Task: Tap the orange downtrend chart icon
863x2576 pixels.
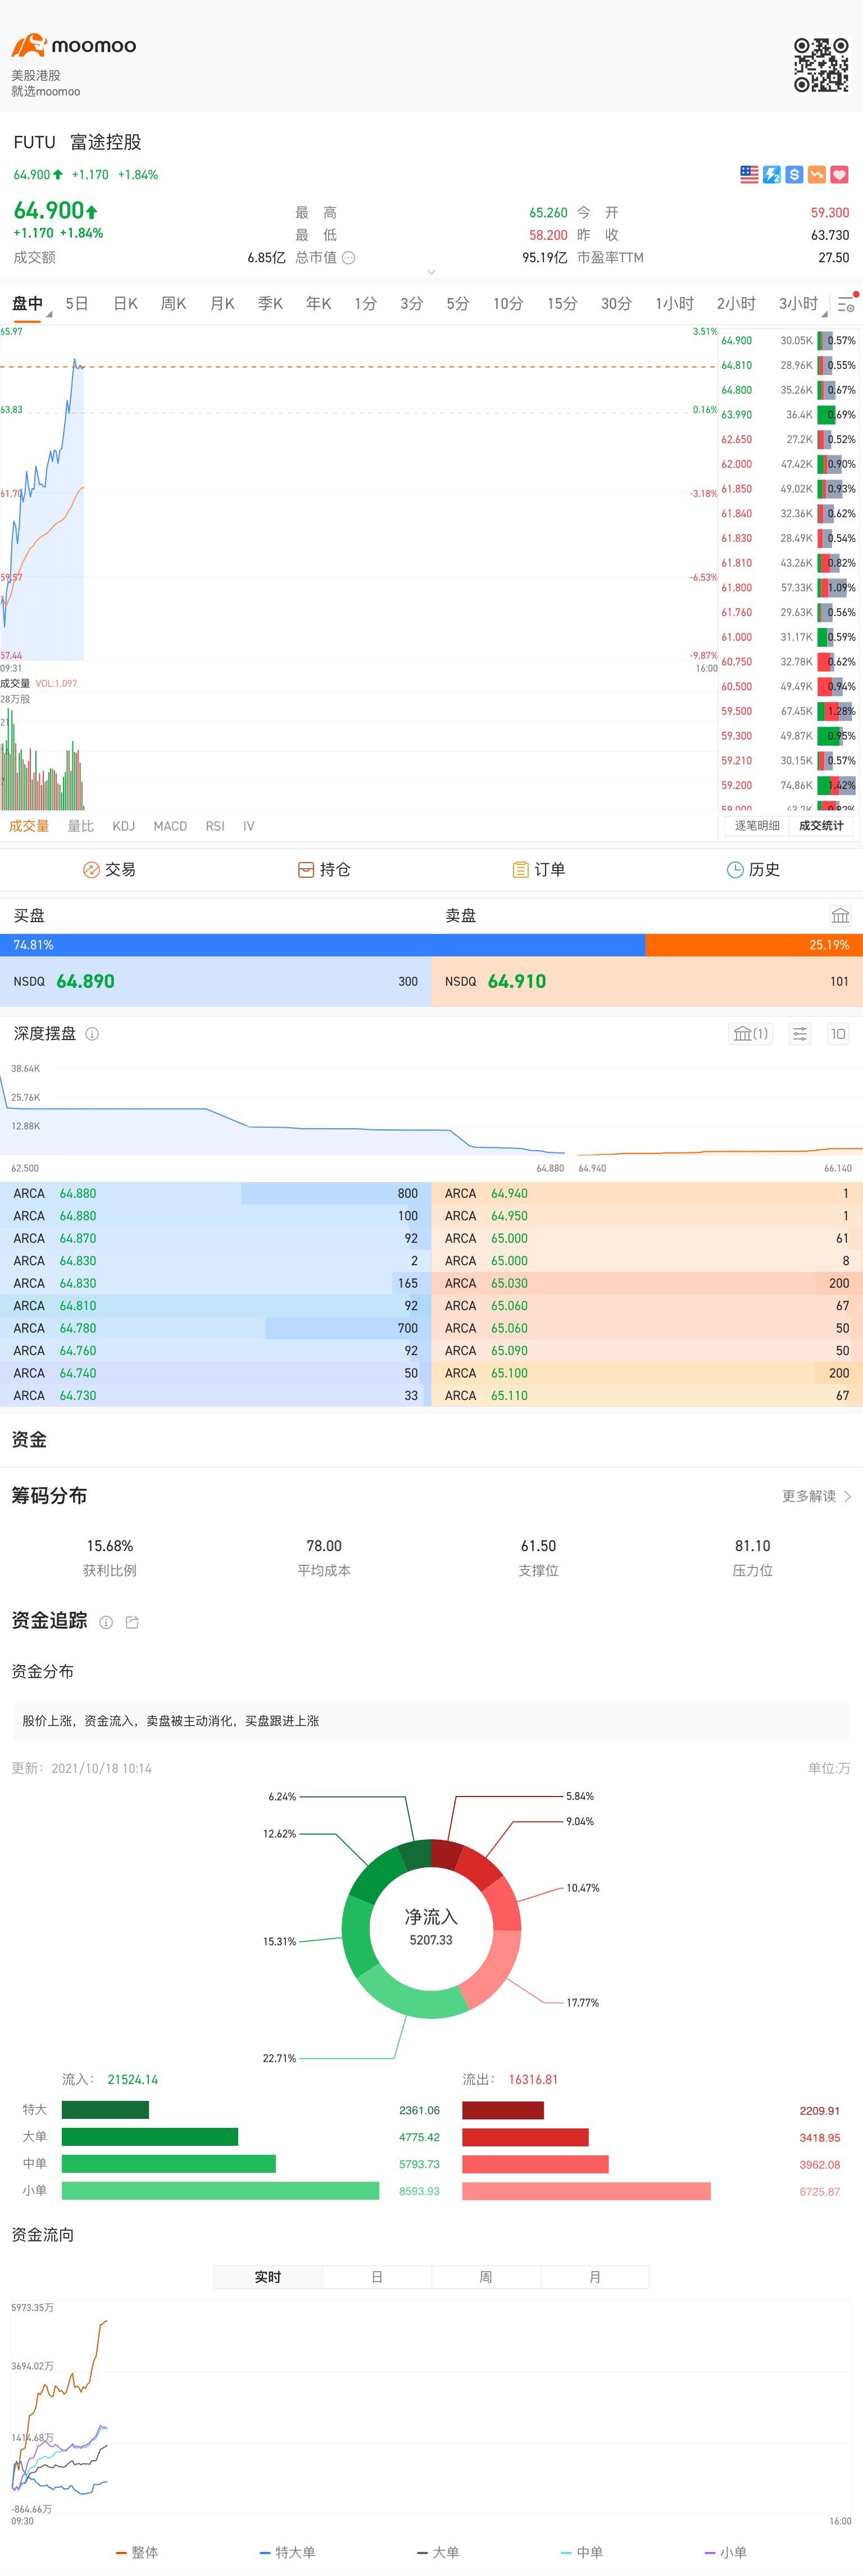Action: coord(816,174)
